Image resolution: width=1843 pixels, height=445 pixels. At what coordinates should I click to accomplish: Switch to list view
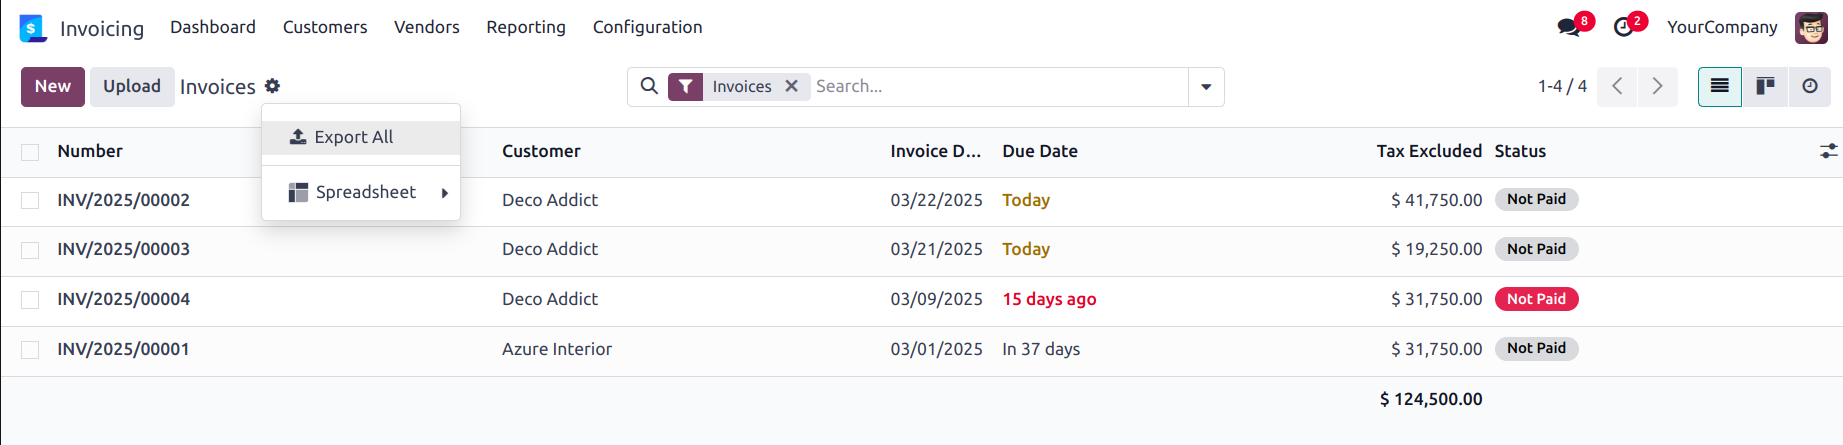pos(1720,87)
